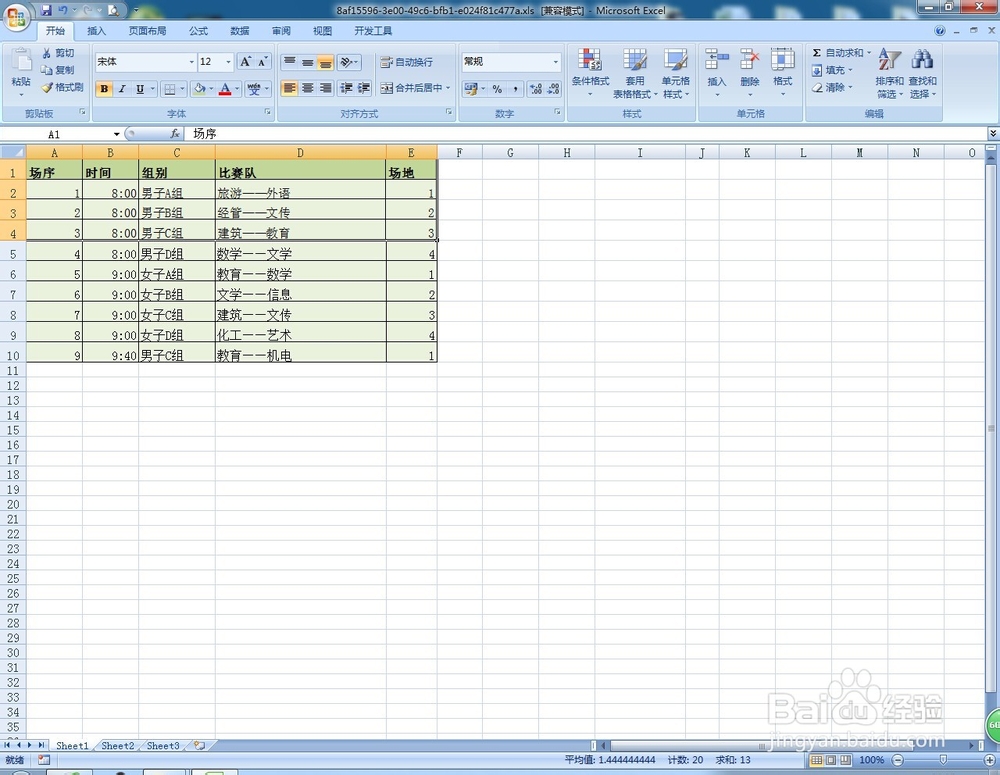Select column D header

coord(300,152)
